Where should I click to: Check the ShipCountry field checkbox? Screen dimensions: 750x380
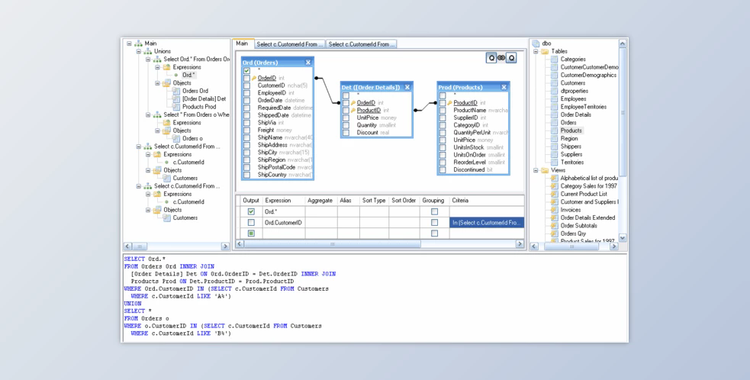pyautogui.click(x=247, y=175)
